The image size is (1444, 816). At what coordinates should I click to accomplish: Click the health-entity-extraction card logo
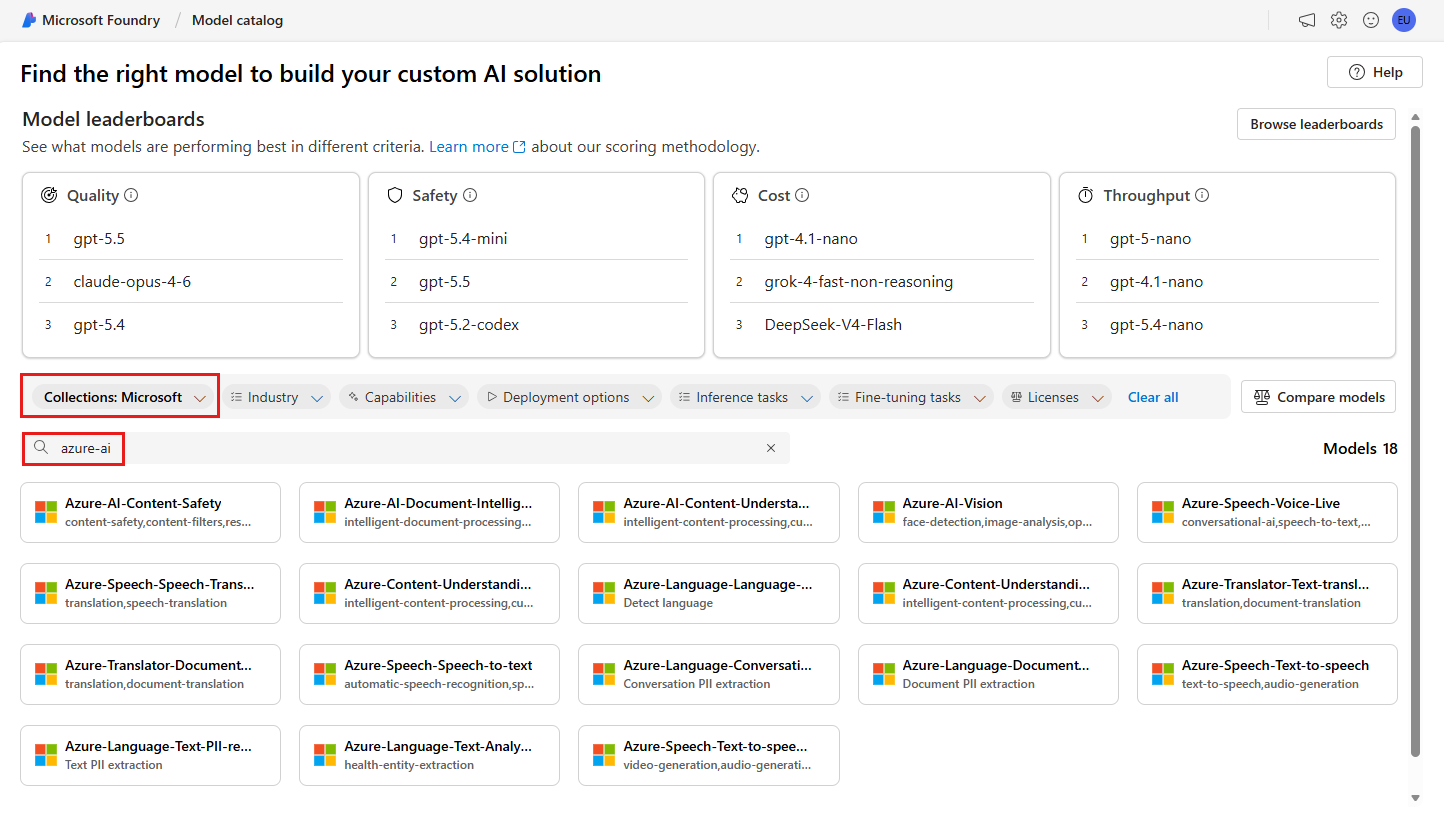tap(325, 755)
